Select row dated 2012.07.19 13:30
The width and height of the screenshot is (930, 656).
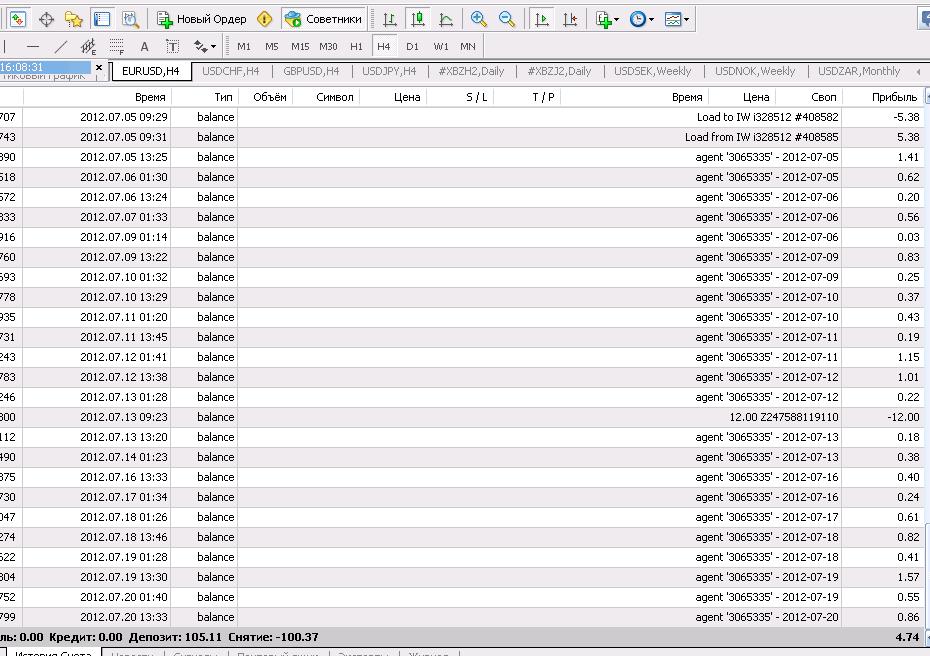coord(461,577)
